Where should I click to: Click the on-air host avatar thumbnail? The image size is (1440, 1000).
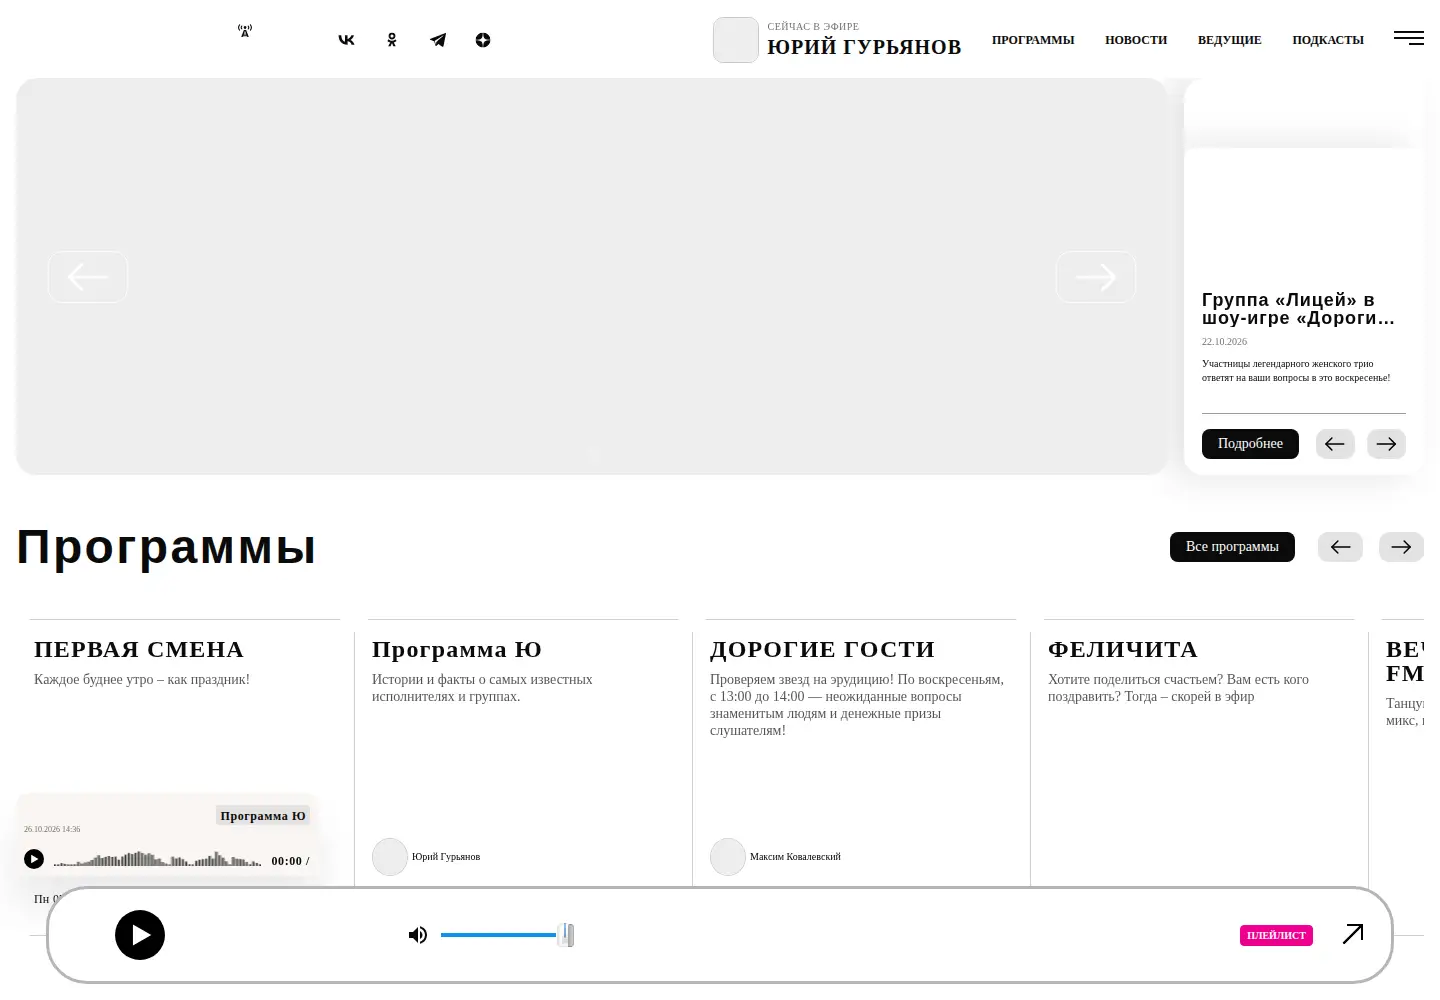[x=735, y=40]
